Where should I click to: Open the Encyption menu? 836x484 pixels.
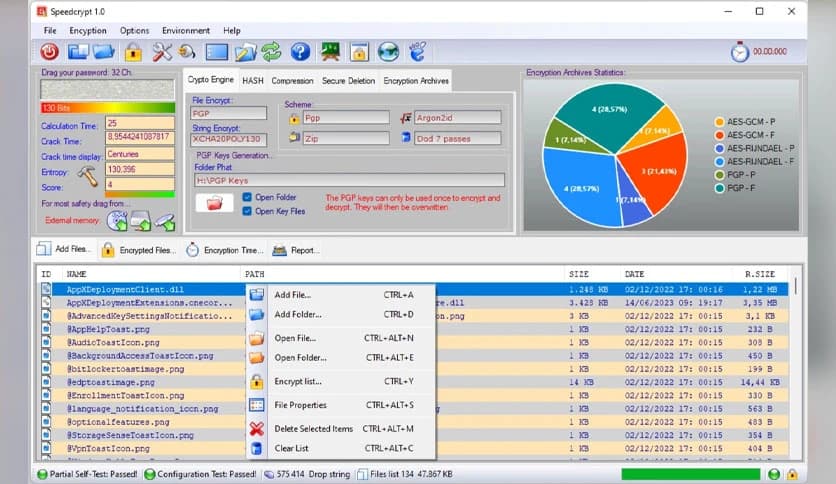[88, 30]
